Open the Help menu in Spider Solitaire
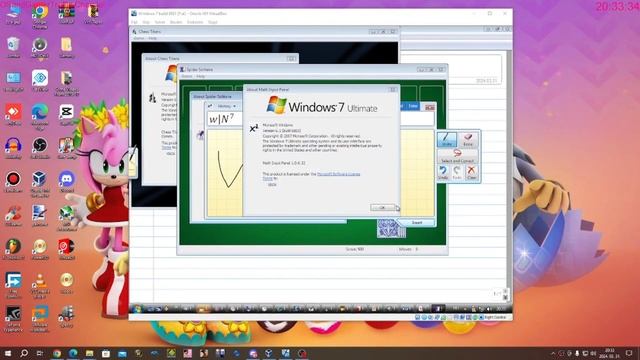This screenshot has width=640, height=360. (x=200, y=76)
